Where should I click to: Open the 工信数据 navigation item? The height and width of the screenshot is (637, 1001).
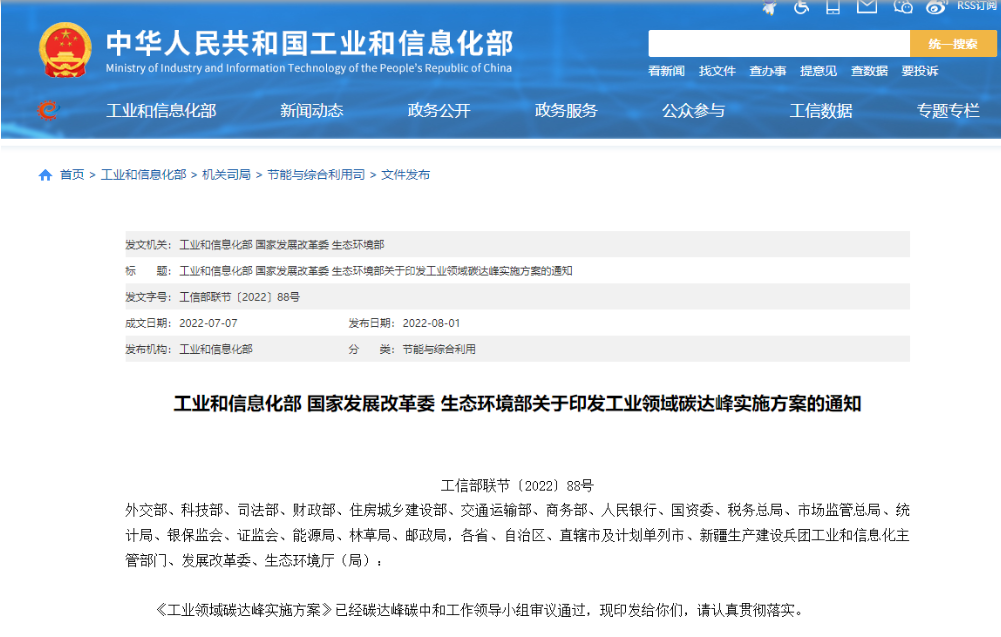[x=821, y=111]
